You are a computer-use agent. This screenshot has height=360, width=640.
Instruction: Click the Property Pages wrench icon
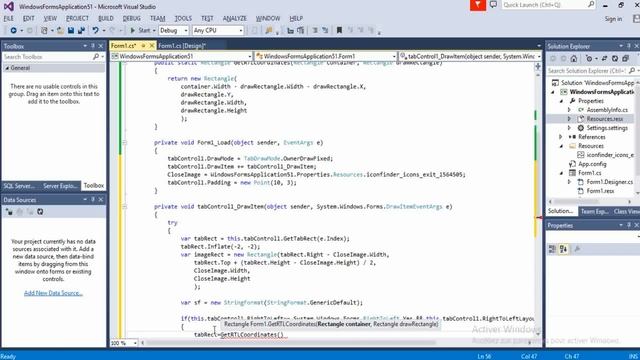pos(577,249)
